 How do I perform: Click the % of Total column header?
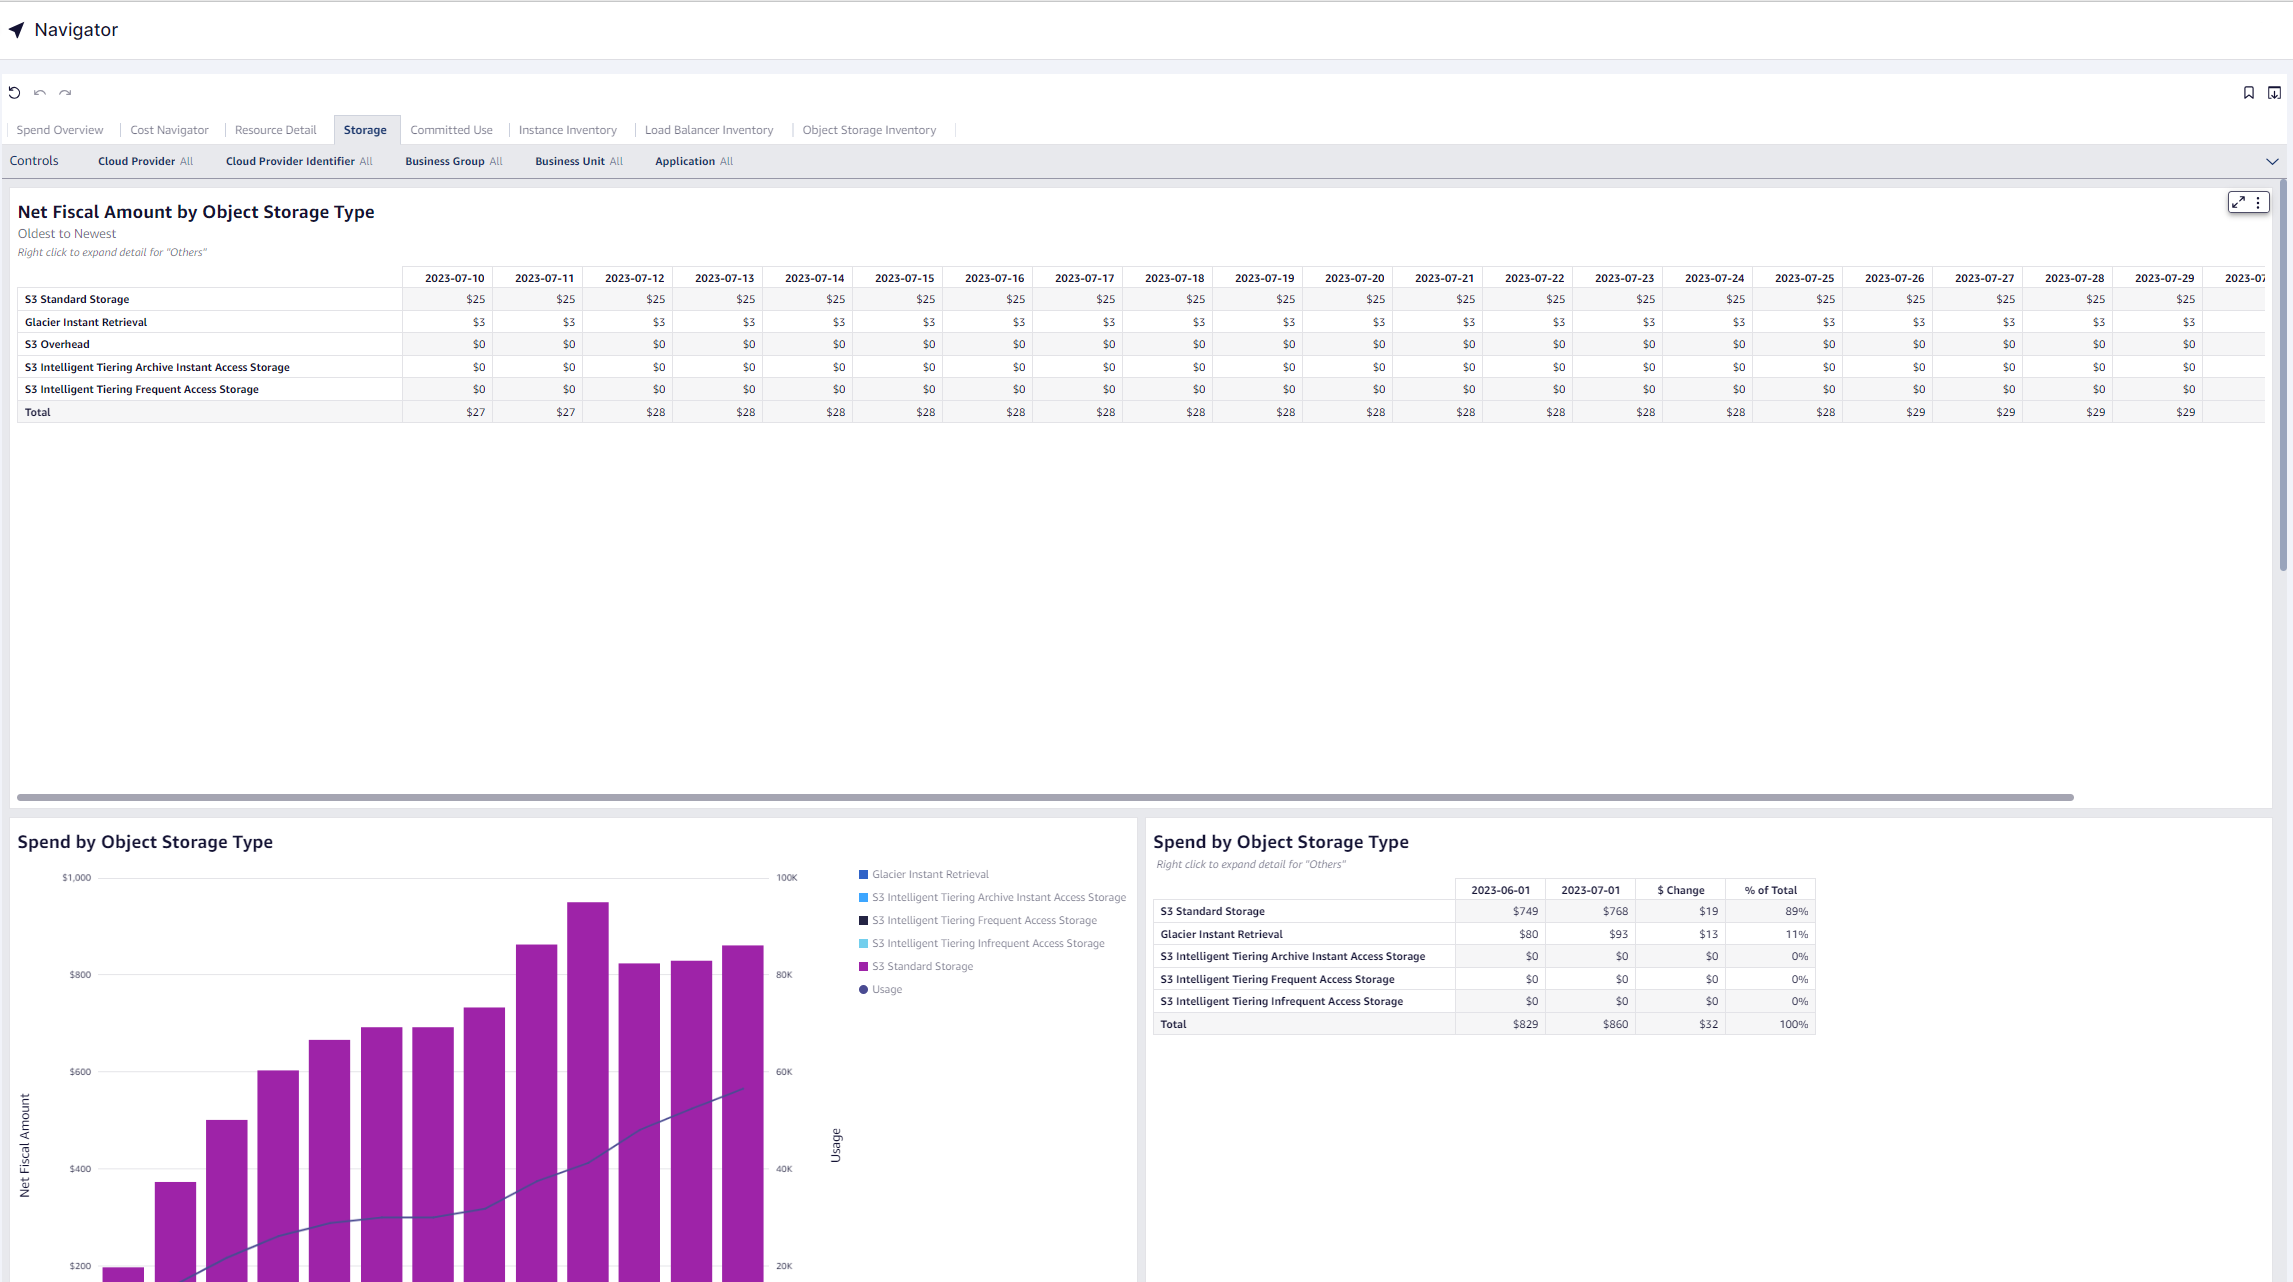(1770, 890)
